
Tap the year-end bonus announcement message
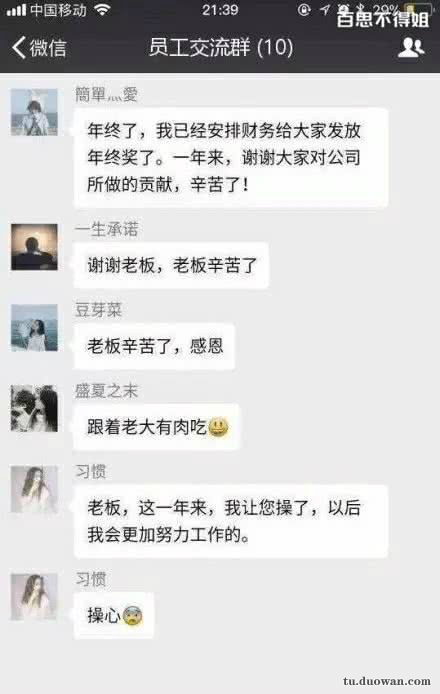coord(231,158)
